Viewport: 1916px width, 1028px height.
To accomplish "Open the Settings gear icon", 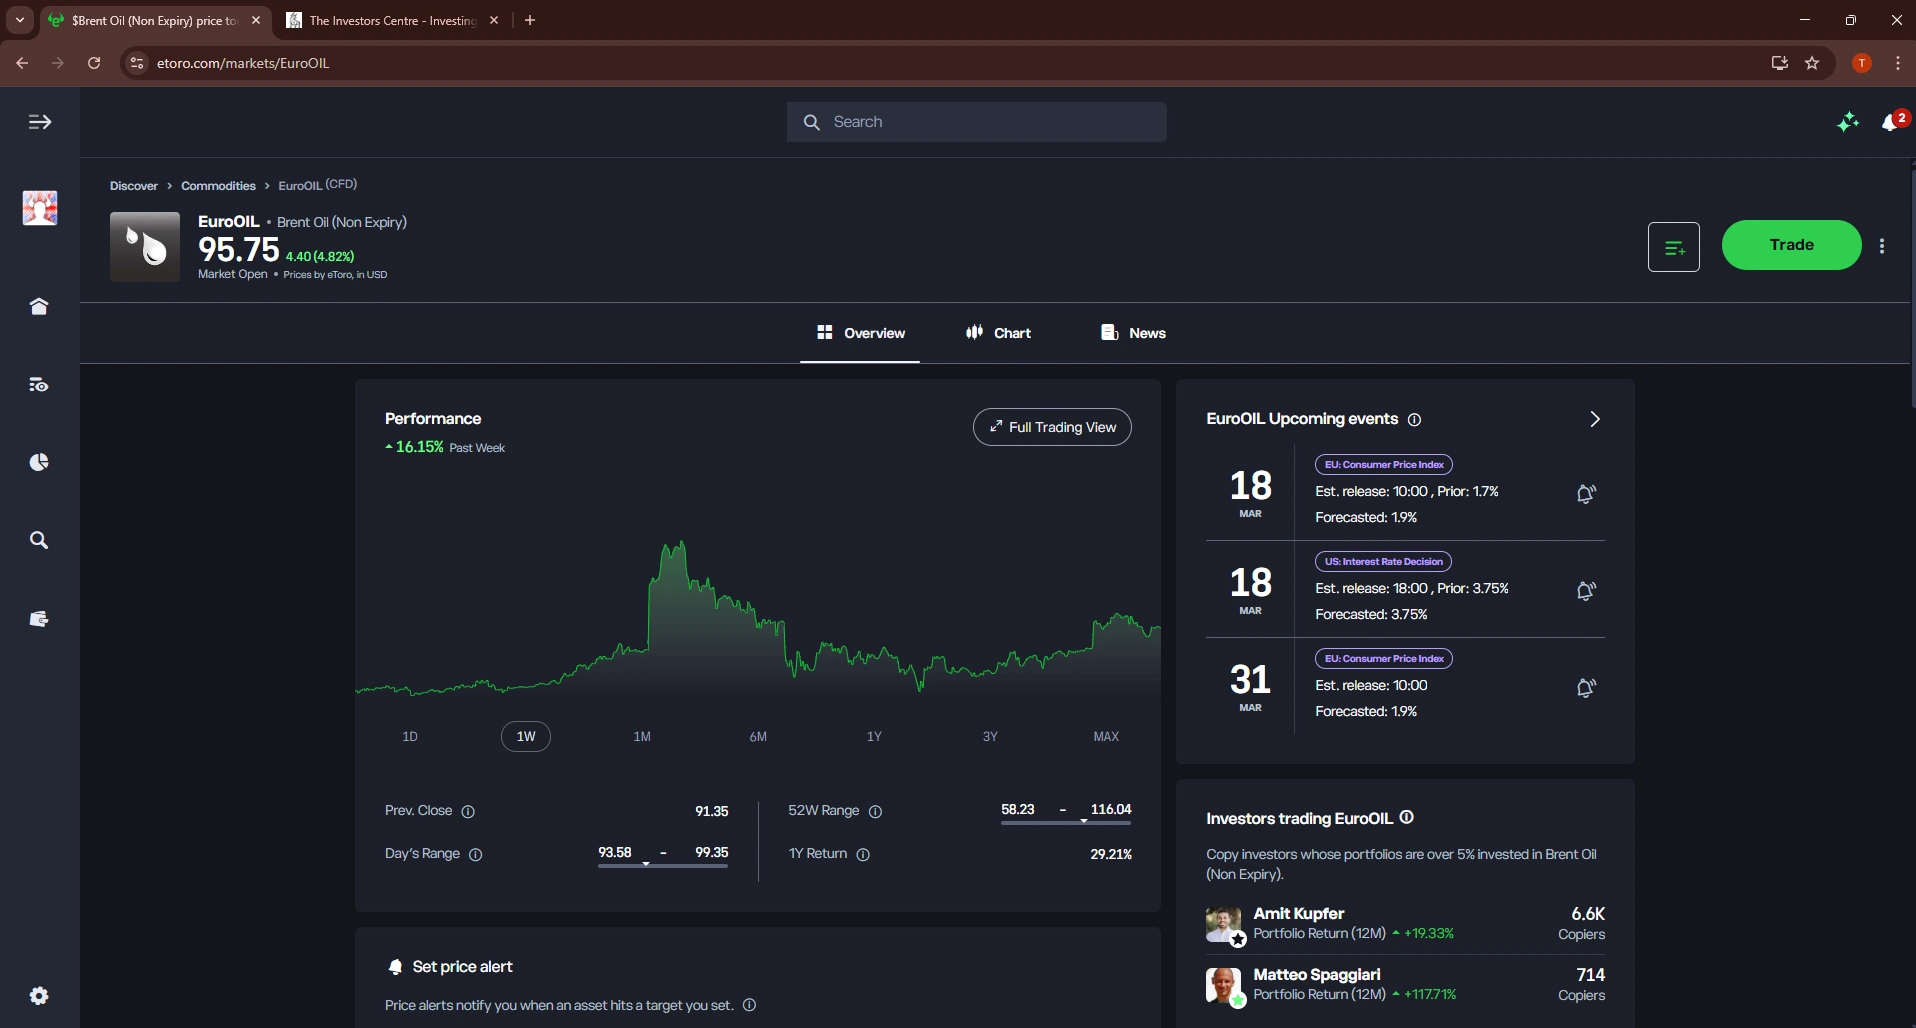I will click(39, 996).
